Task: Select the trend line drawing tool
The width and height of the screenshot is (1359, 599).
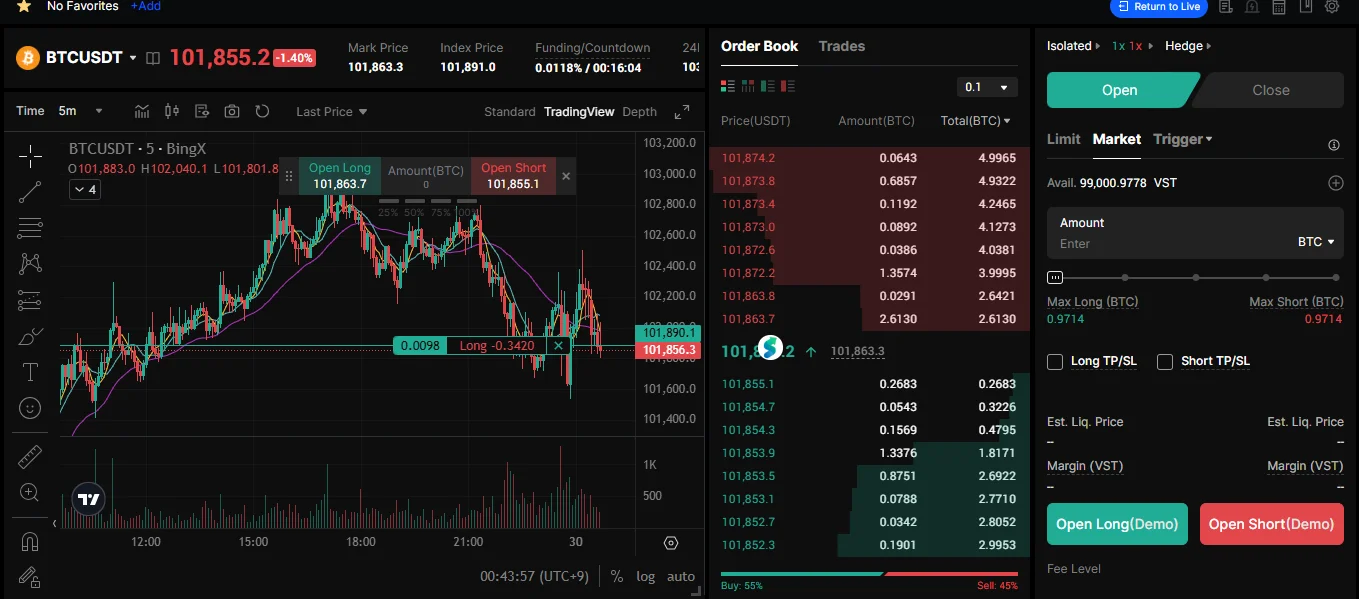Action: (x=30, y=192)
